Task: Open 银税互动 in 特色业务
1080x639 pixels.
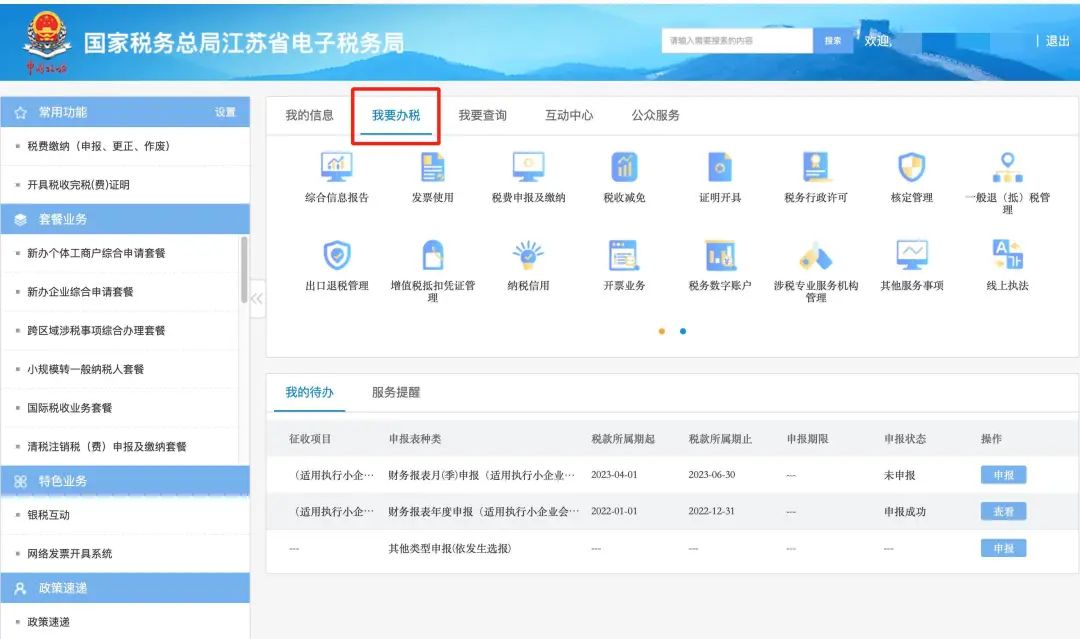Action: tap(48, 515)
